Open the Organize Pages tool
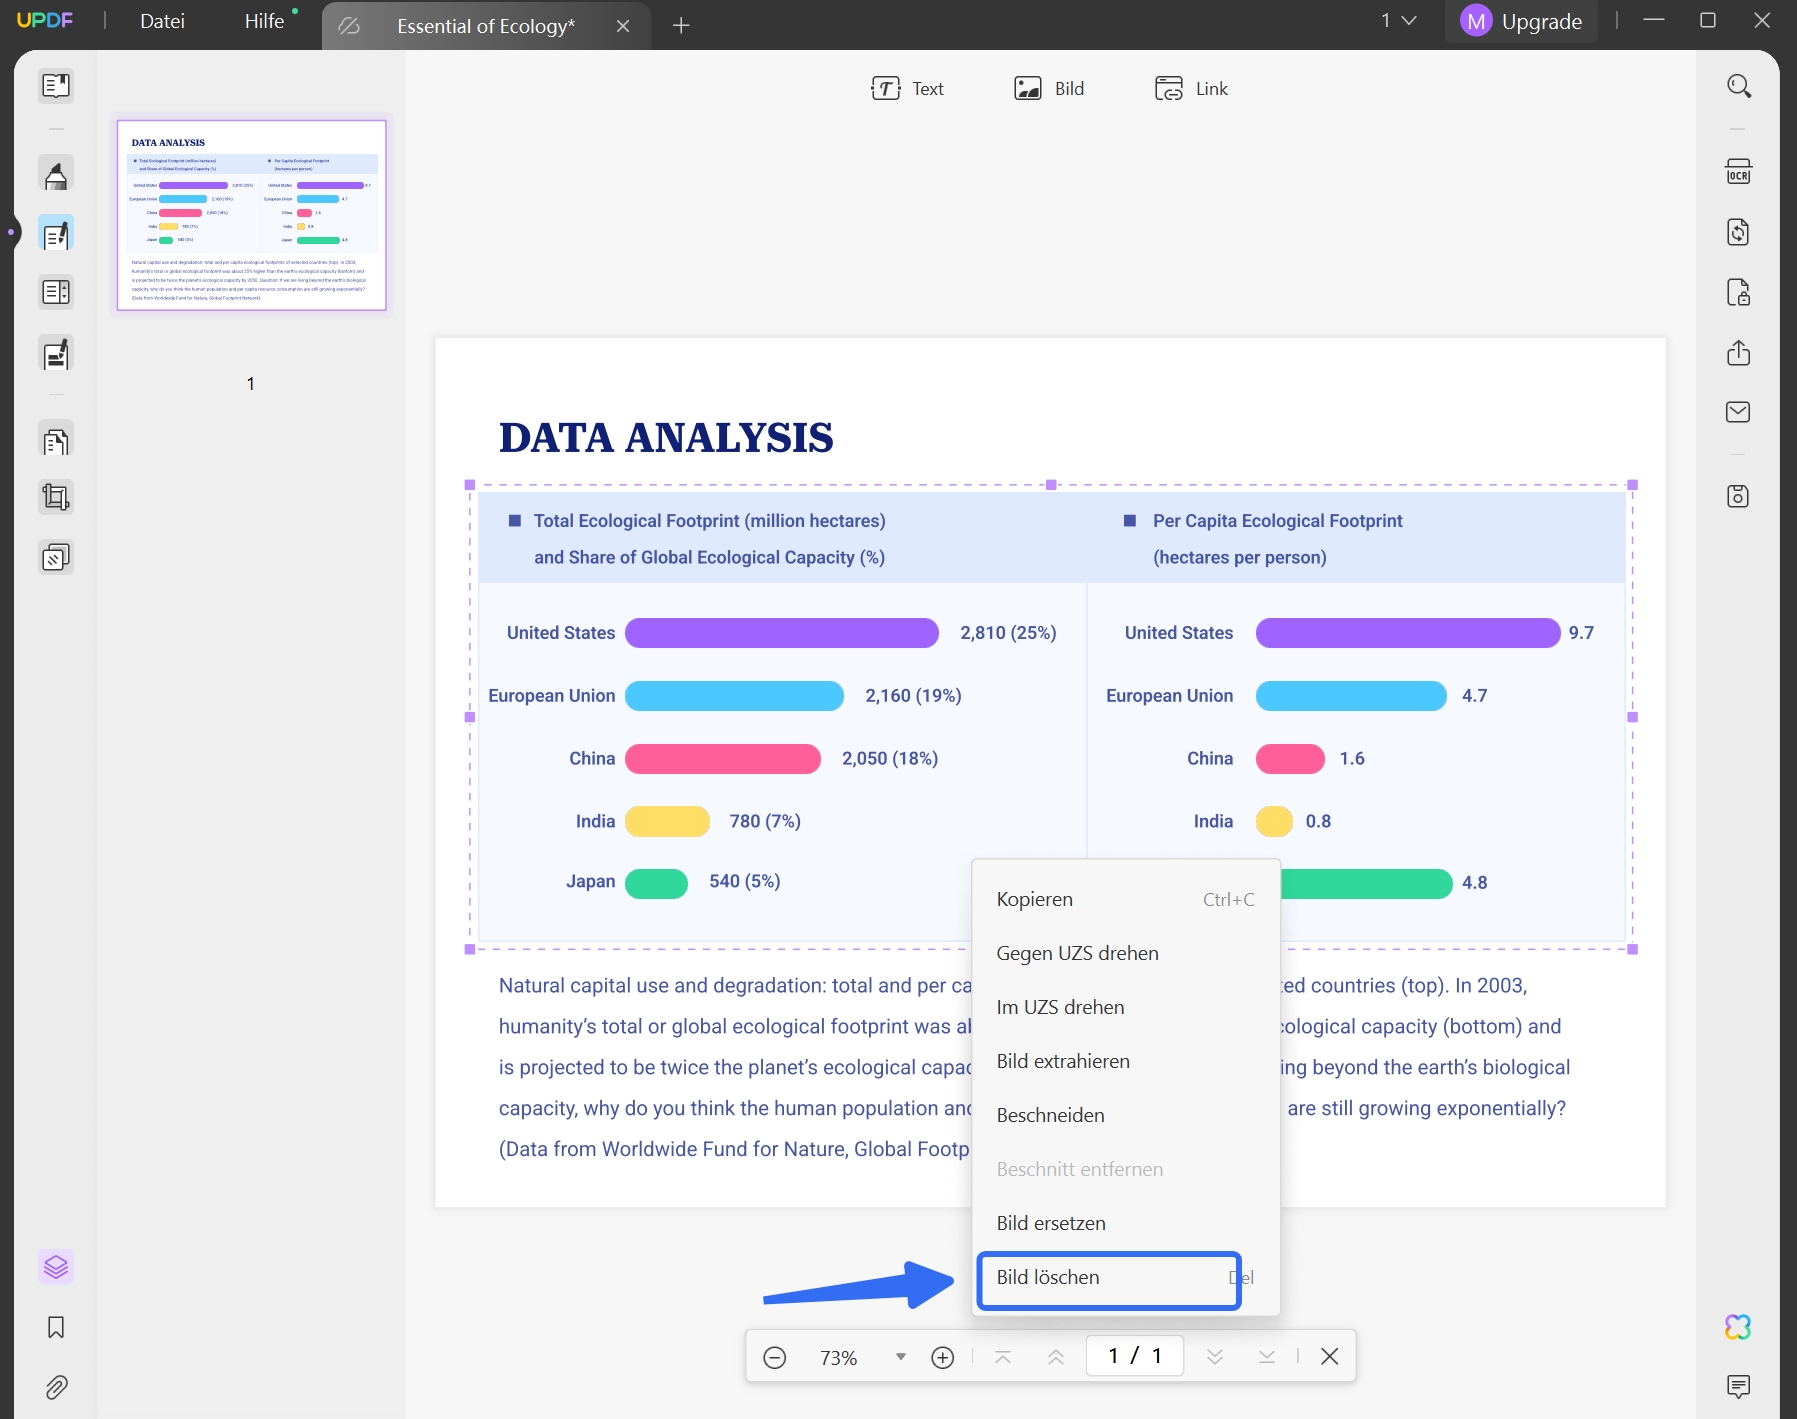 56,440
